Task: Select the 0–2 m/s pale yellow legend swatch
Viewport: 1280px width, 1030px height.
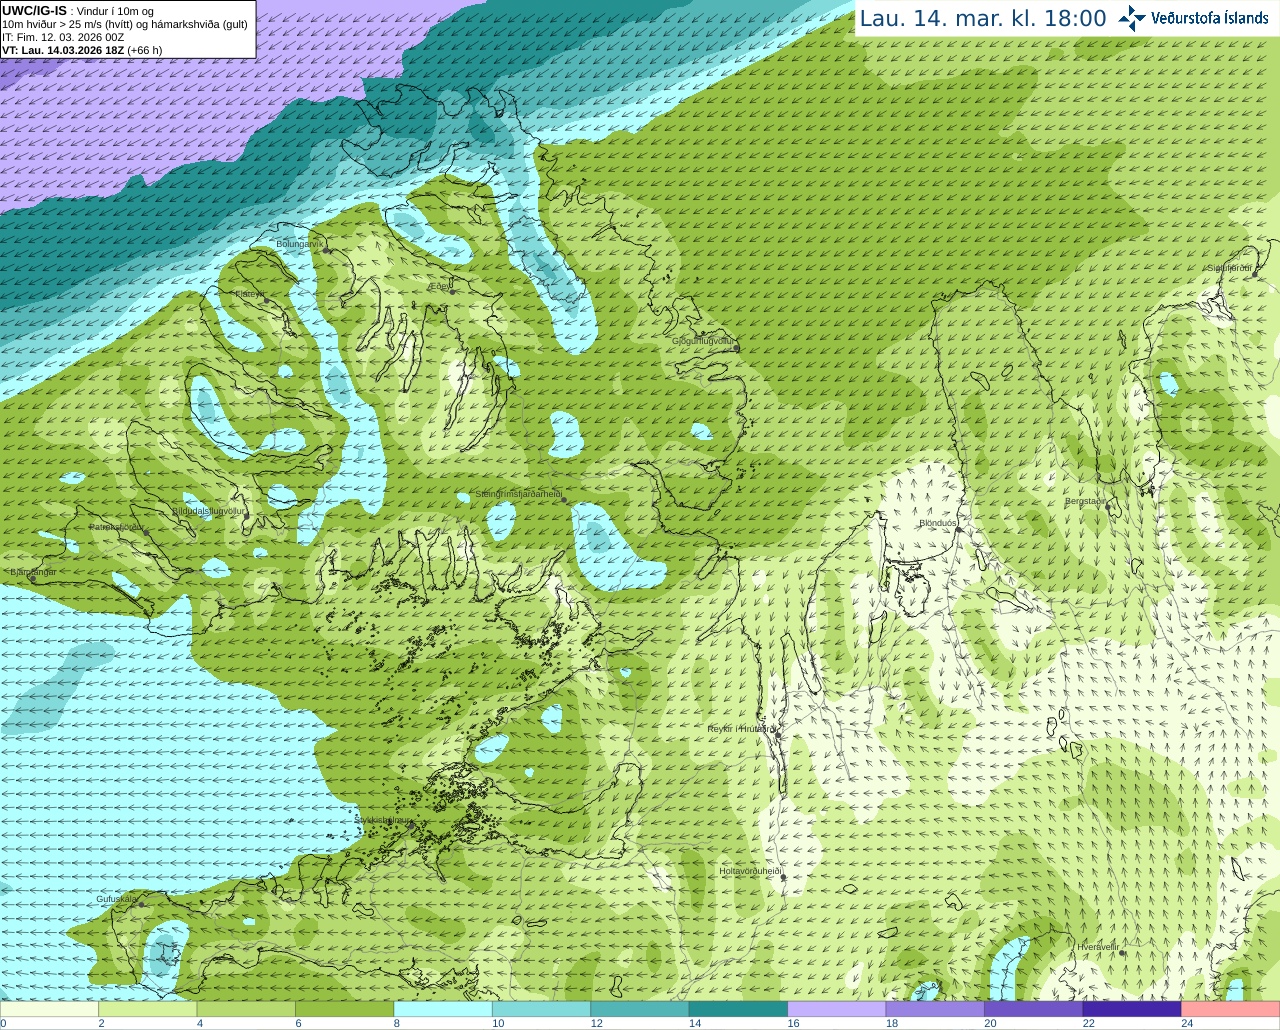Action: [49, 1009]
